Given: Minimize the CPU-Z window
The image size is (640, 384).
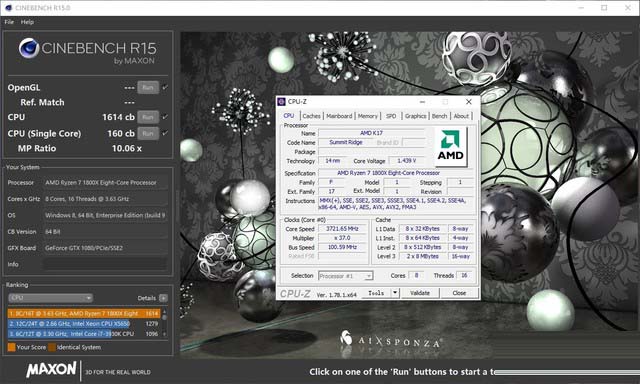Looking at the screenshot, I should pos(422,102).
